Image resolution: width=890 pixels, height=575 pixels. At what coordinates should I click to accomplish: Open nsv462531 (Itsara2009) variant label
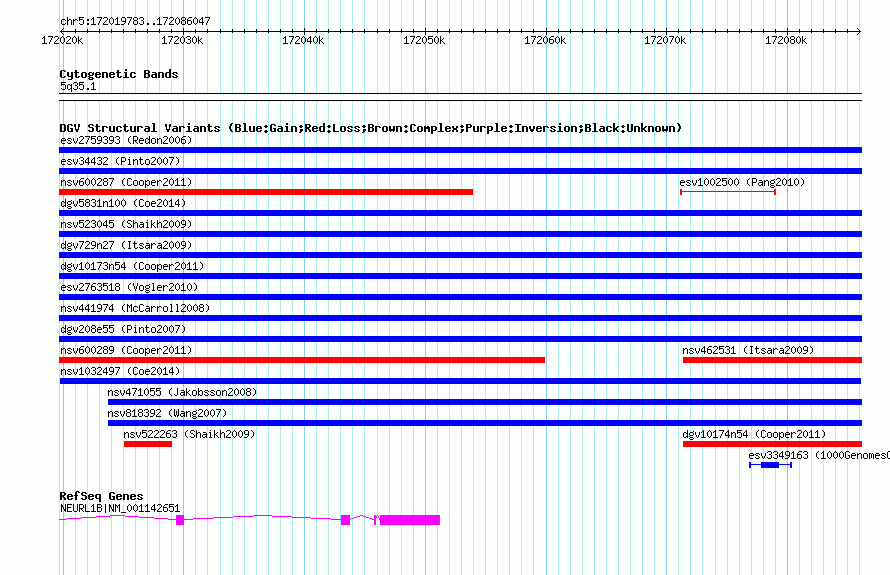[x=748, y=350]
